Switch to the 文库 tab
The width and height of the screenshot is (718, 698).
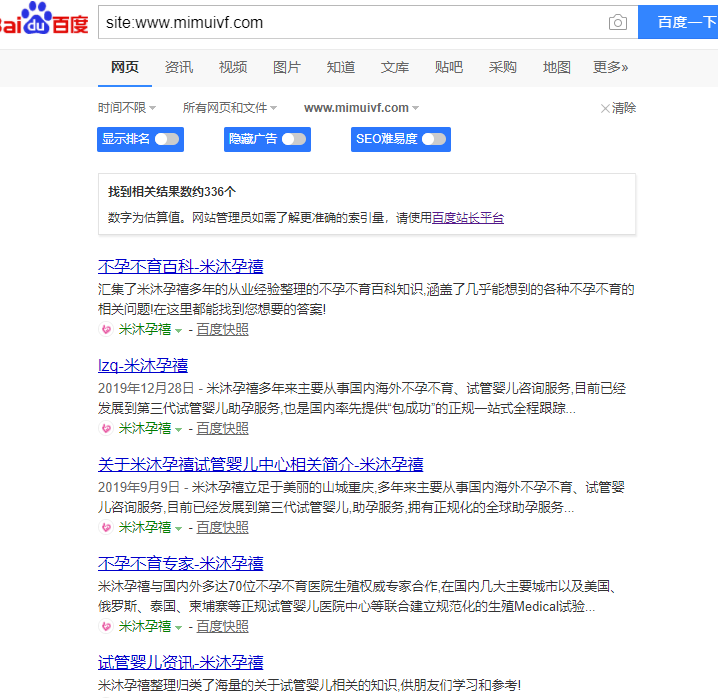(395, 67)
